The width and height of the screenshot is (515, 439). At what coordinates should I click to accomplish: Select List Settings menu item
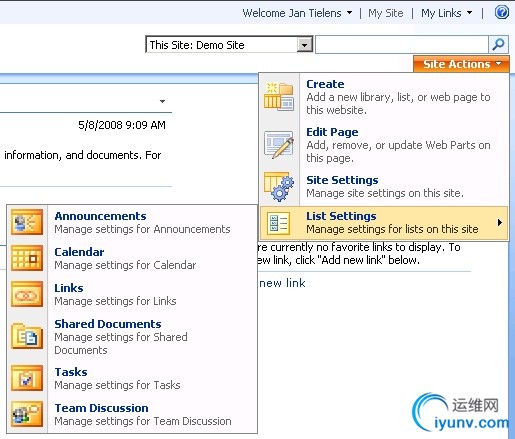point(384,223)
